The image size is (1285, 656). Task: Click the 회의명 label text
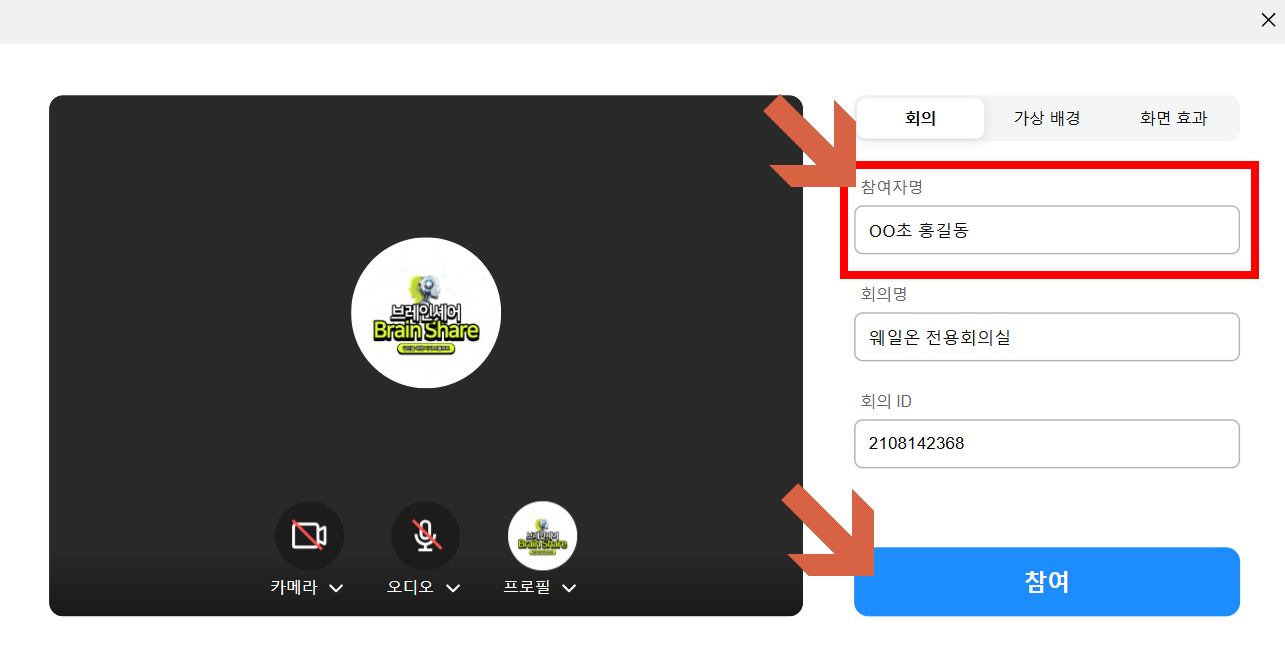884,294
